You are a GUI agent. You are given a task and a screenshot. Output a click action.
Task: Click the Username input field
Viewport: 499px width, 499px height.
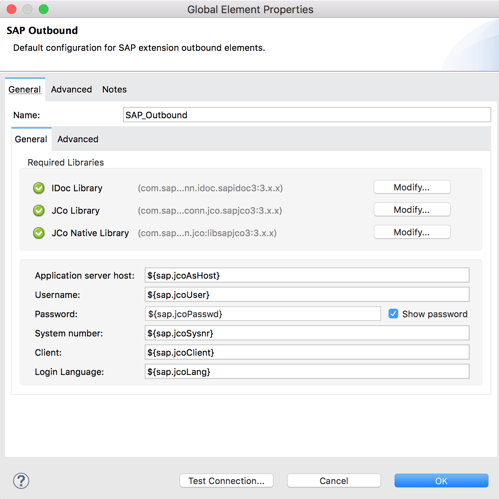(x=307, y=295)
